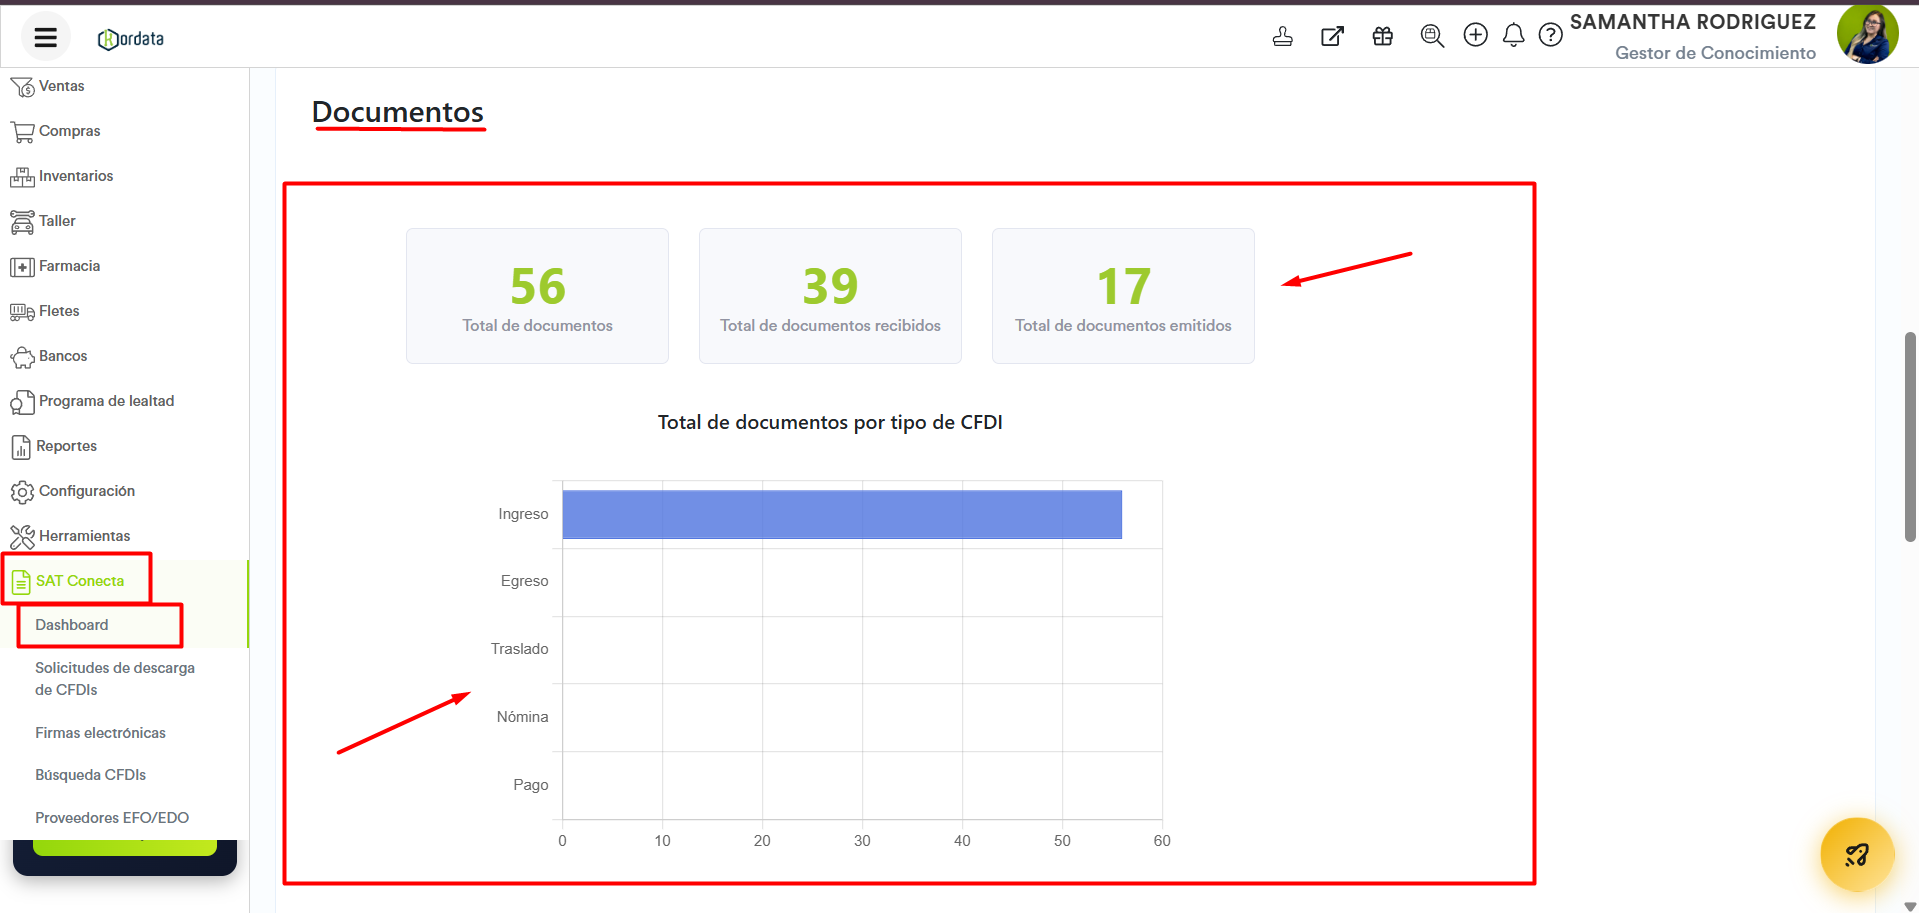This screenshot has height=913, width=1919.
Task: Click the plus circle add icon
Action: point(1475,36)
